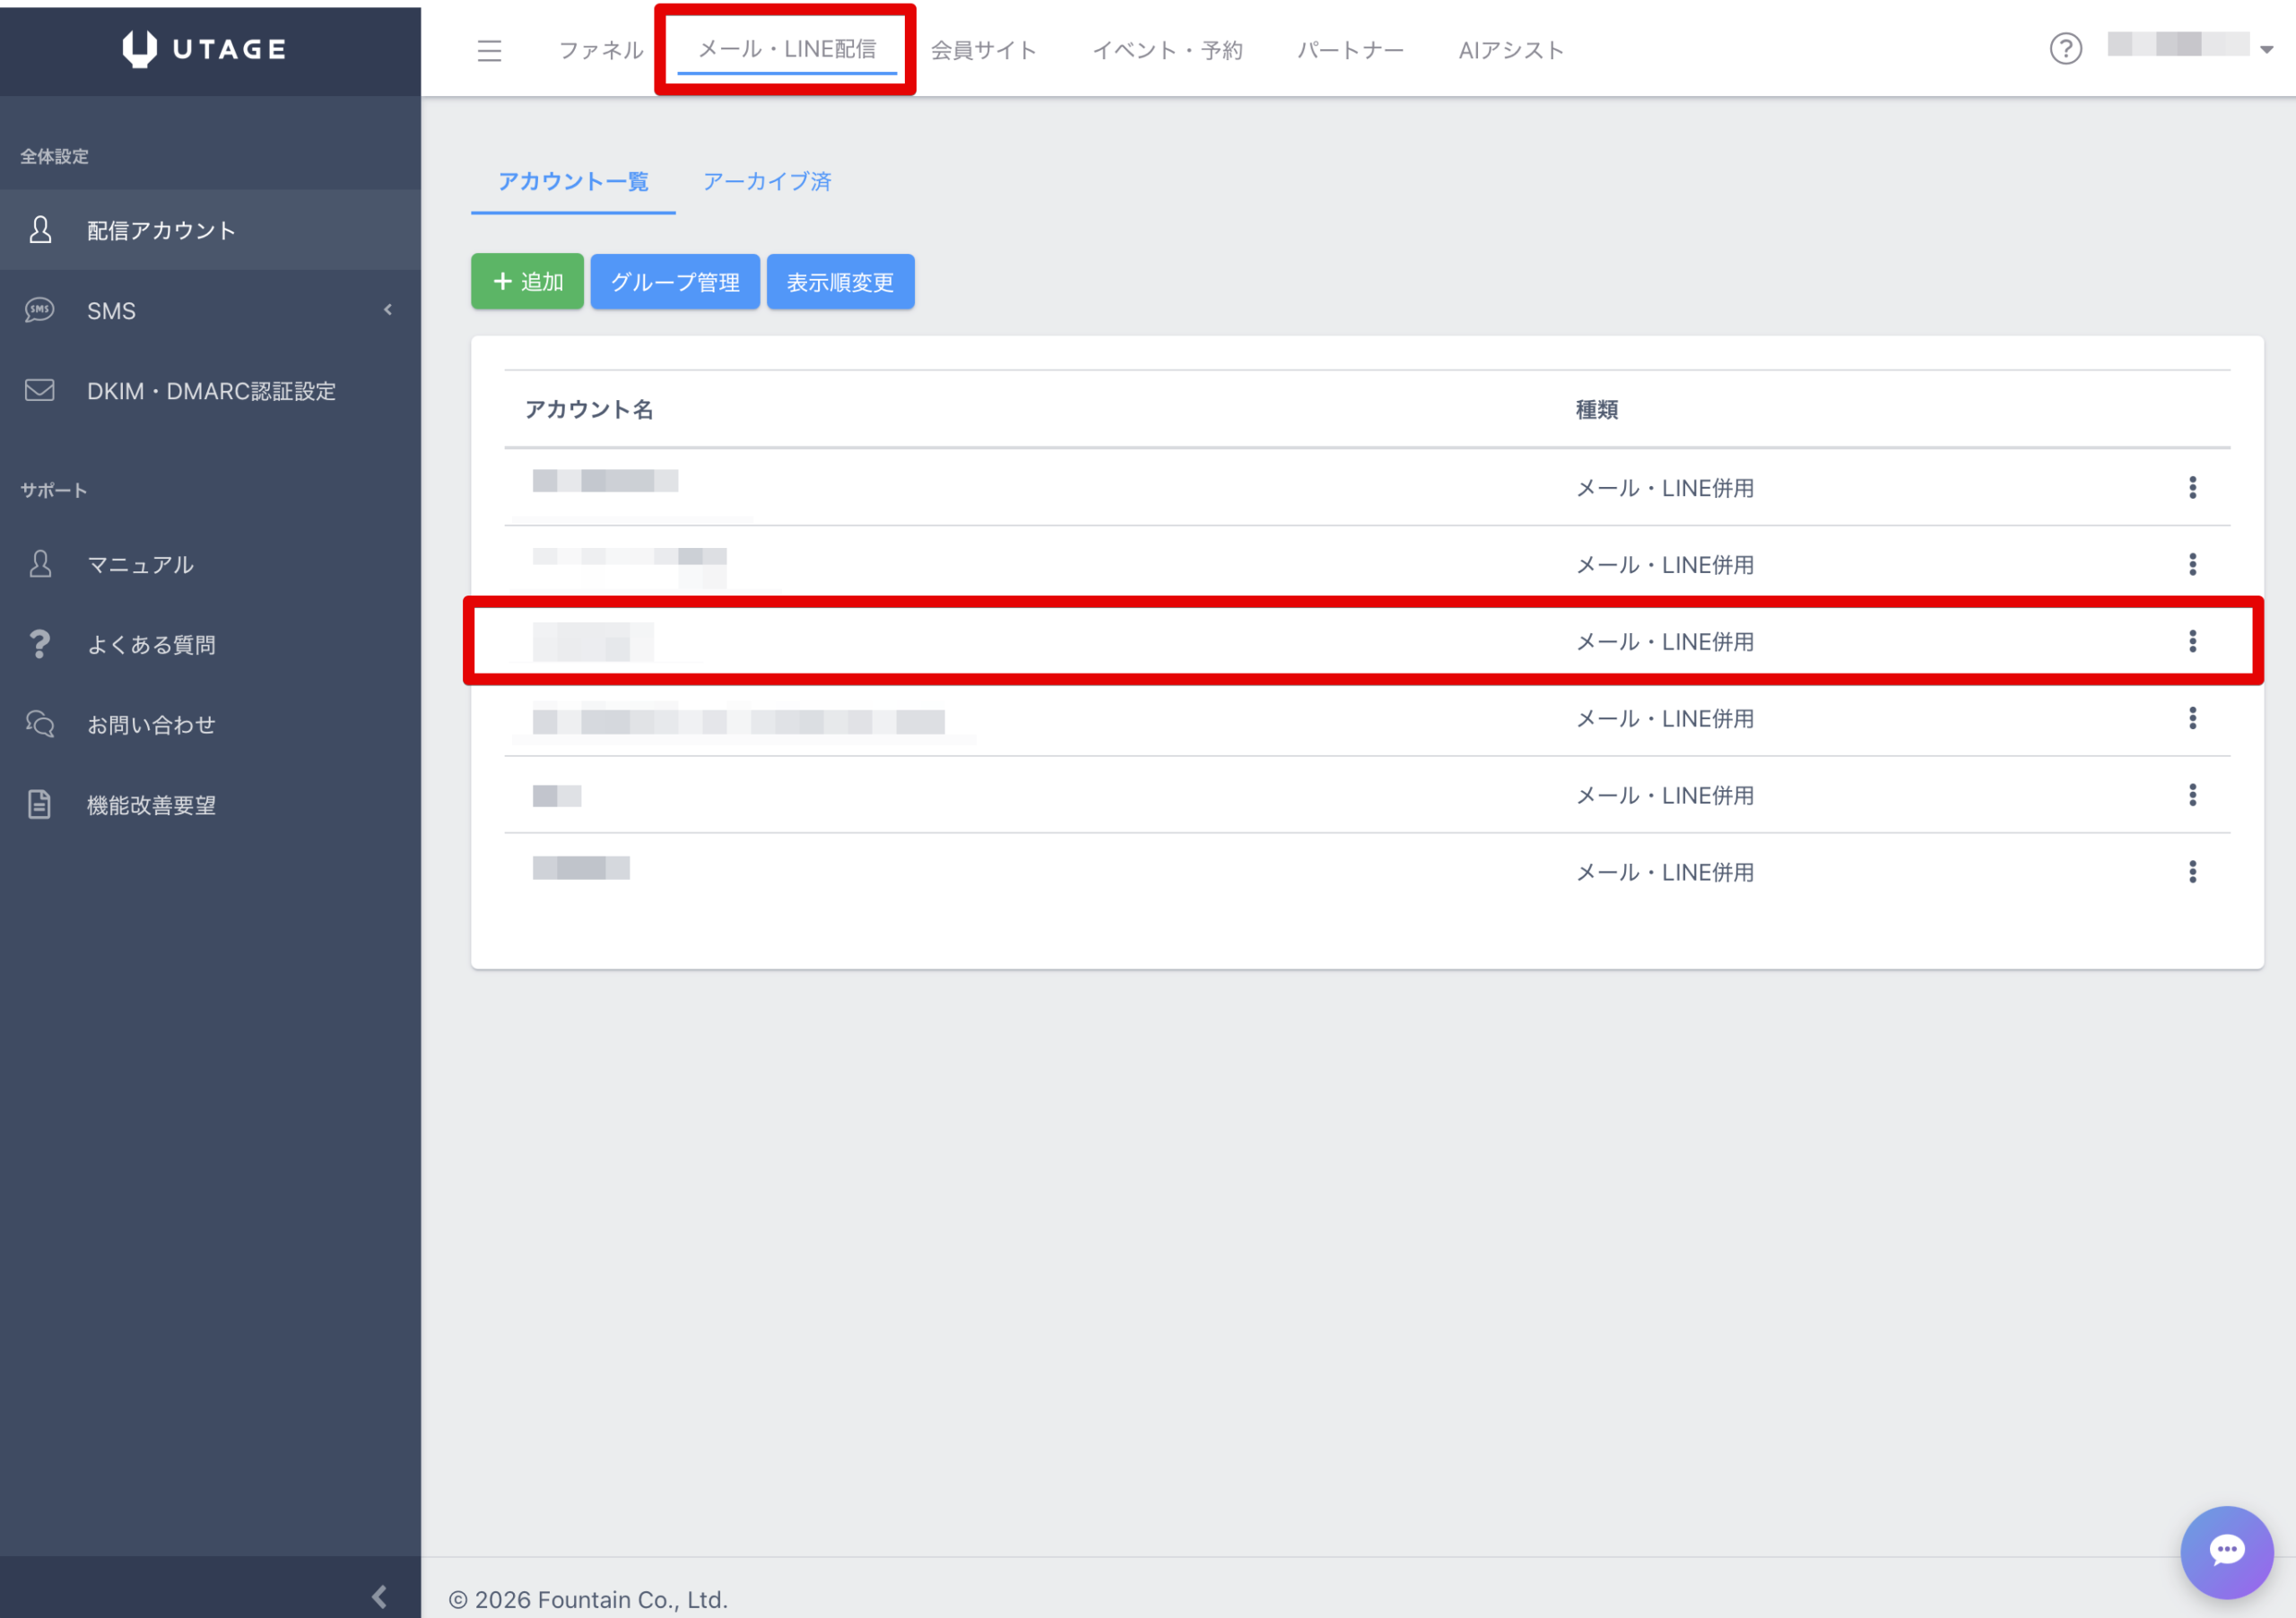Toggle the hamburger menu icon

pyautogui.click(x=489, y=51)
